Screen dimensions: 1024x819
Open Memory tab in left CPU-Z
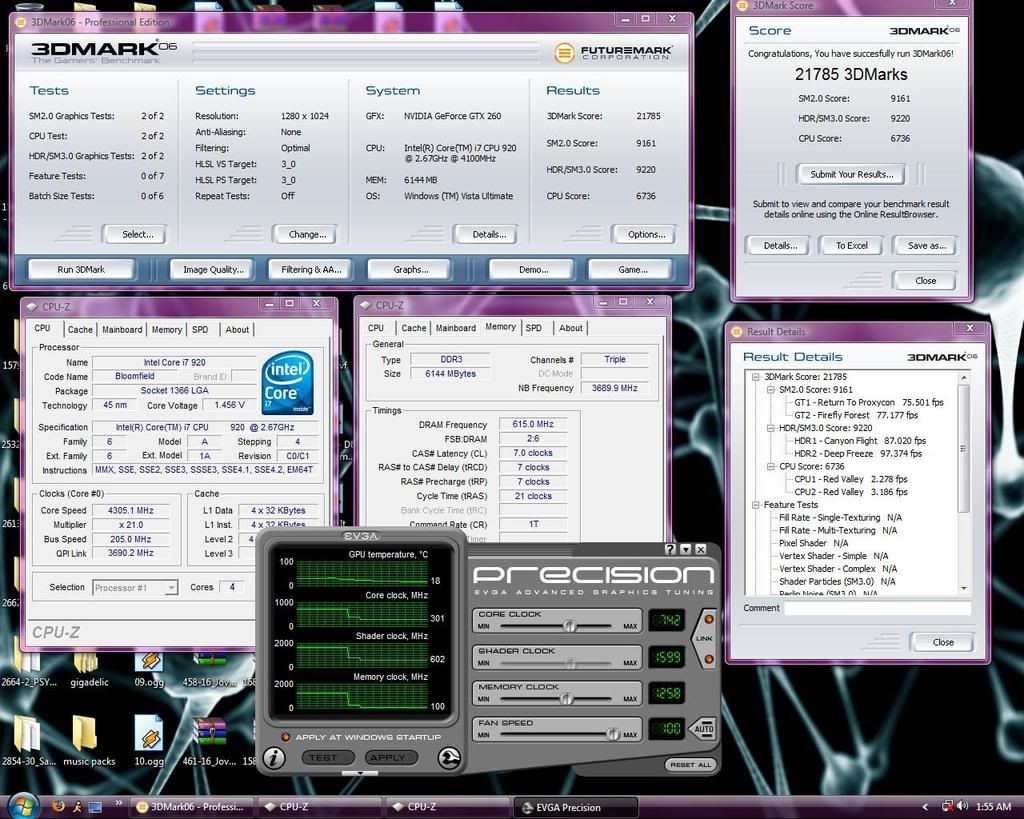point(167,330)
